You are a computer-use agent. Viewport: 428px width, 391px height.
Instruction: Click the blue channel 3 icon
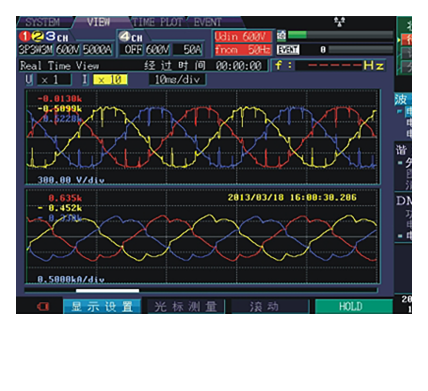51,36
